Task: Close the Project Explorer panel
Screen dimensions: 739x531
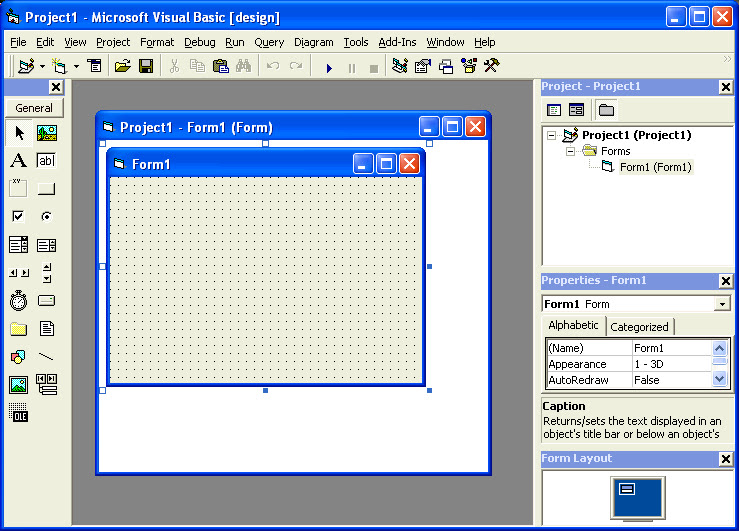Action: (726, 87)
